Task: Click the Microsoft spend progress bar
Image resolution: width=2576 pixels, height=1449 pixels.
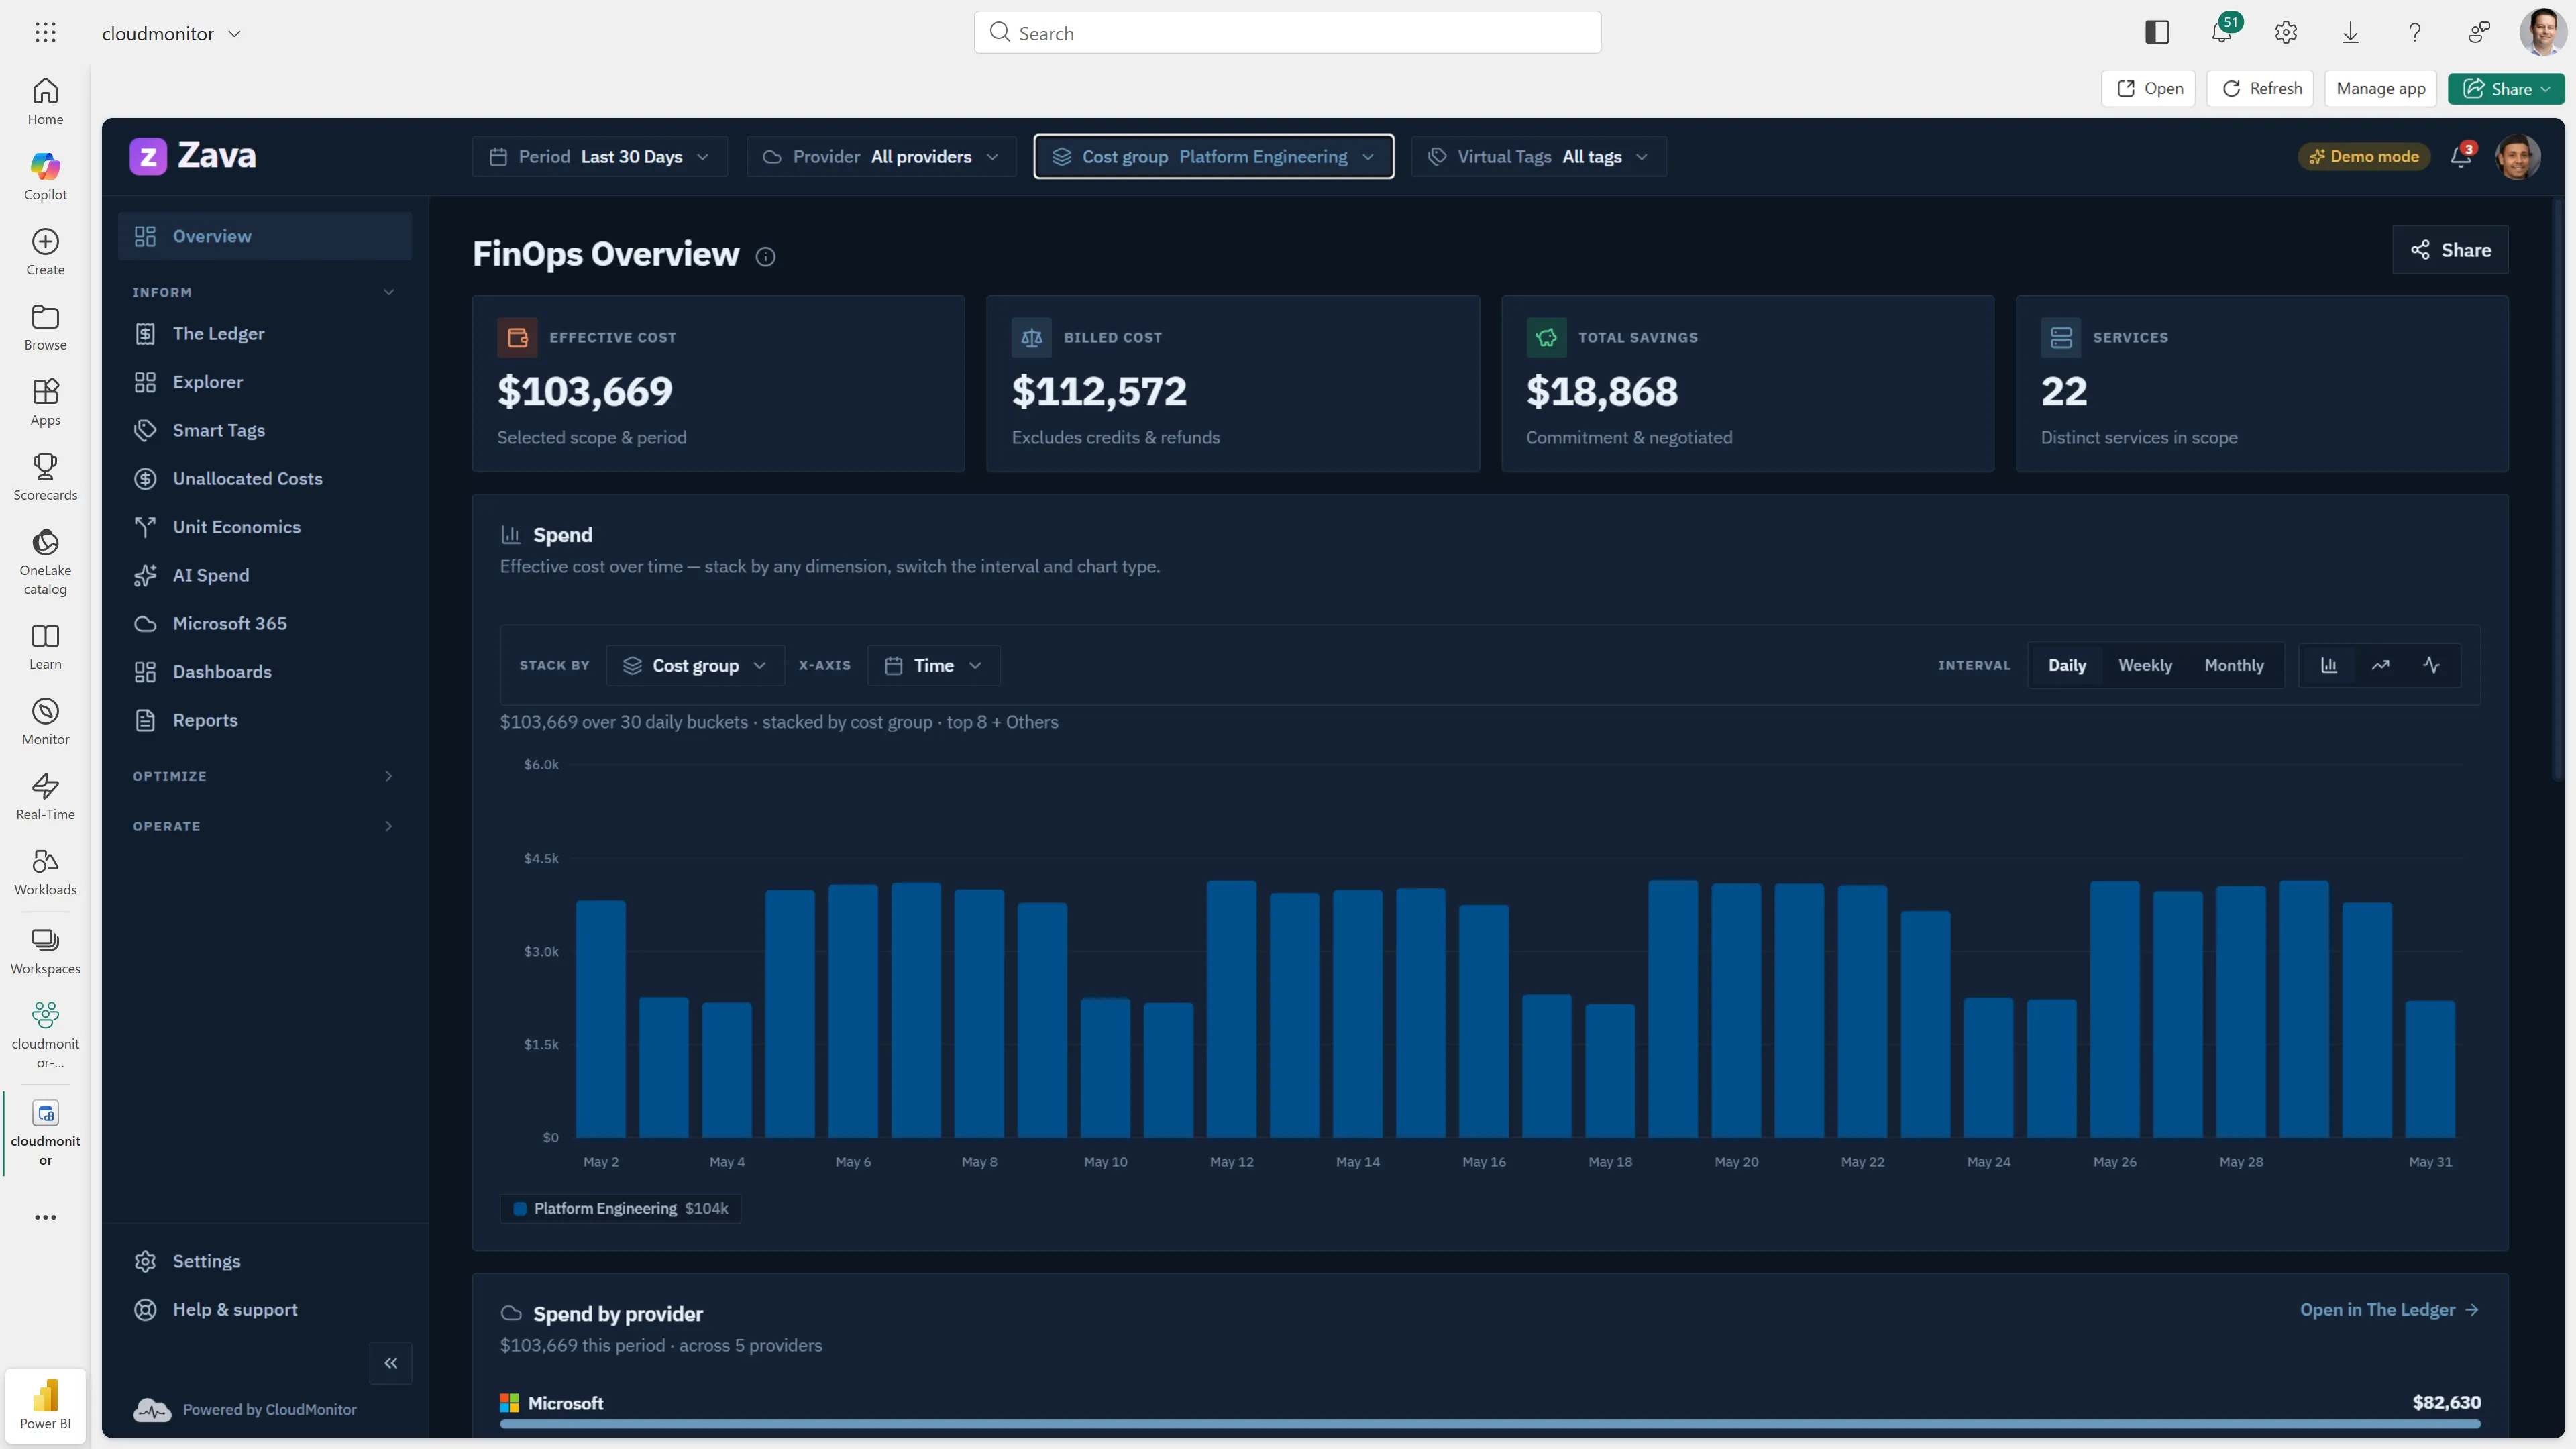Action: pos(1490,1423)
